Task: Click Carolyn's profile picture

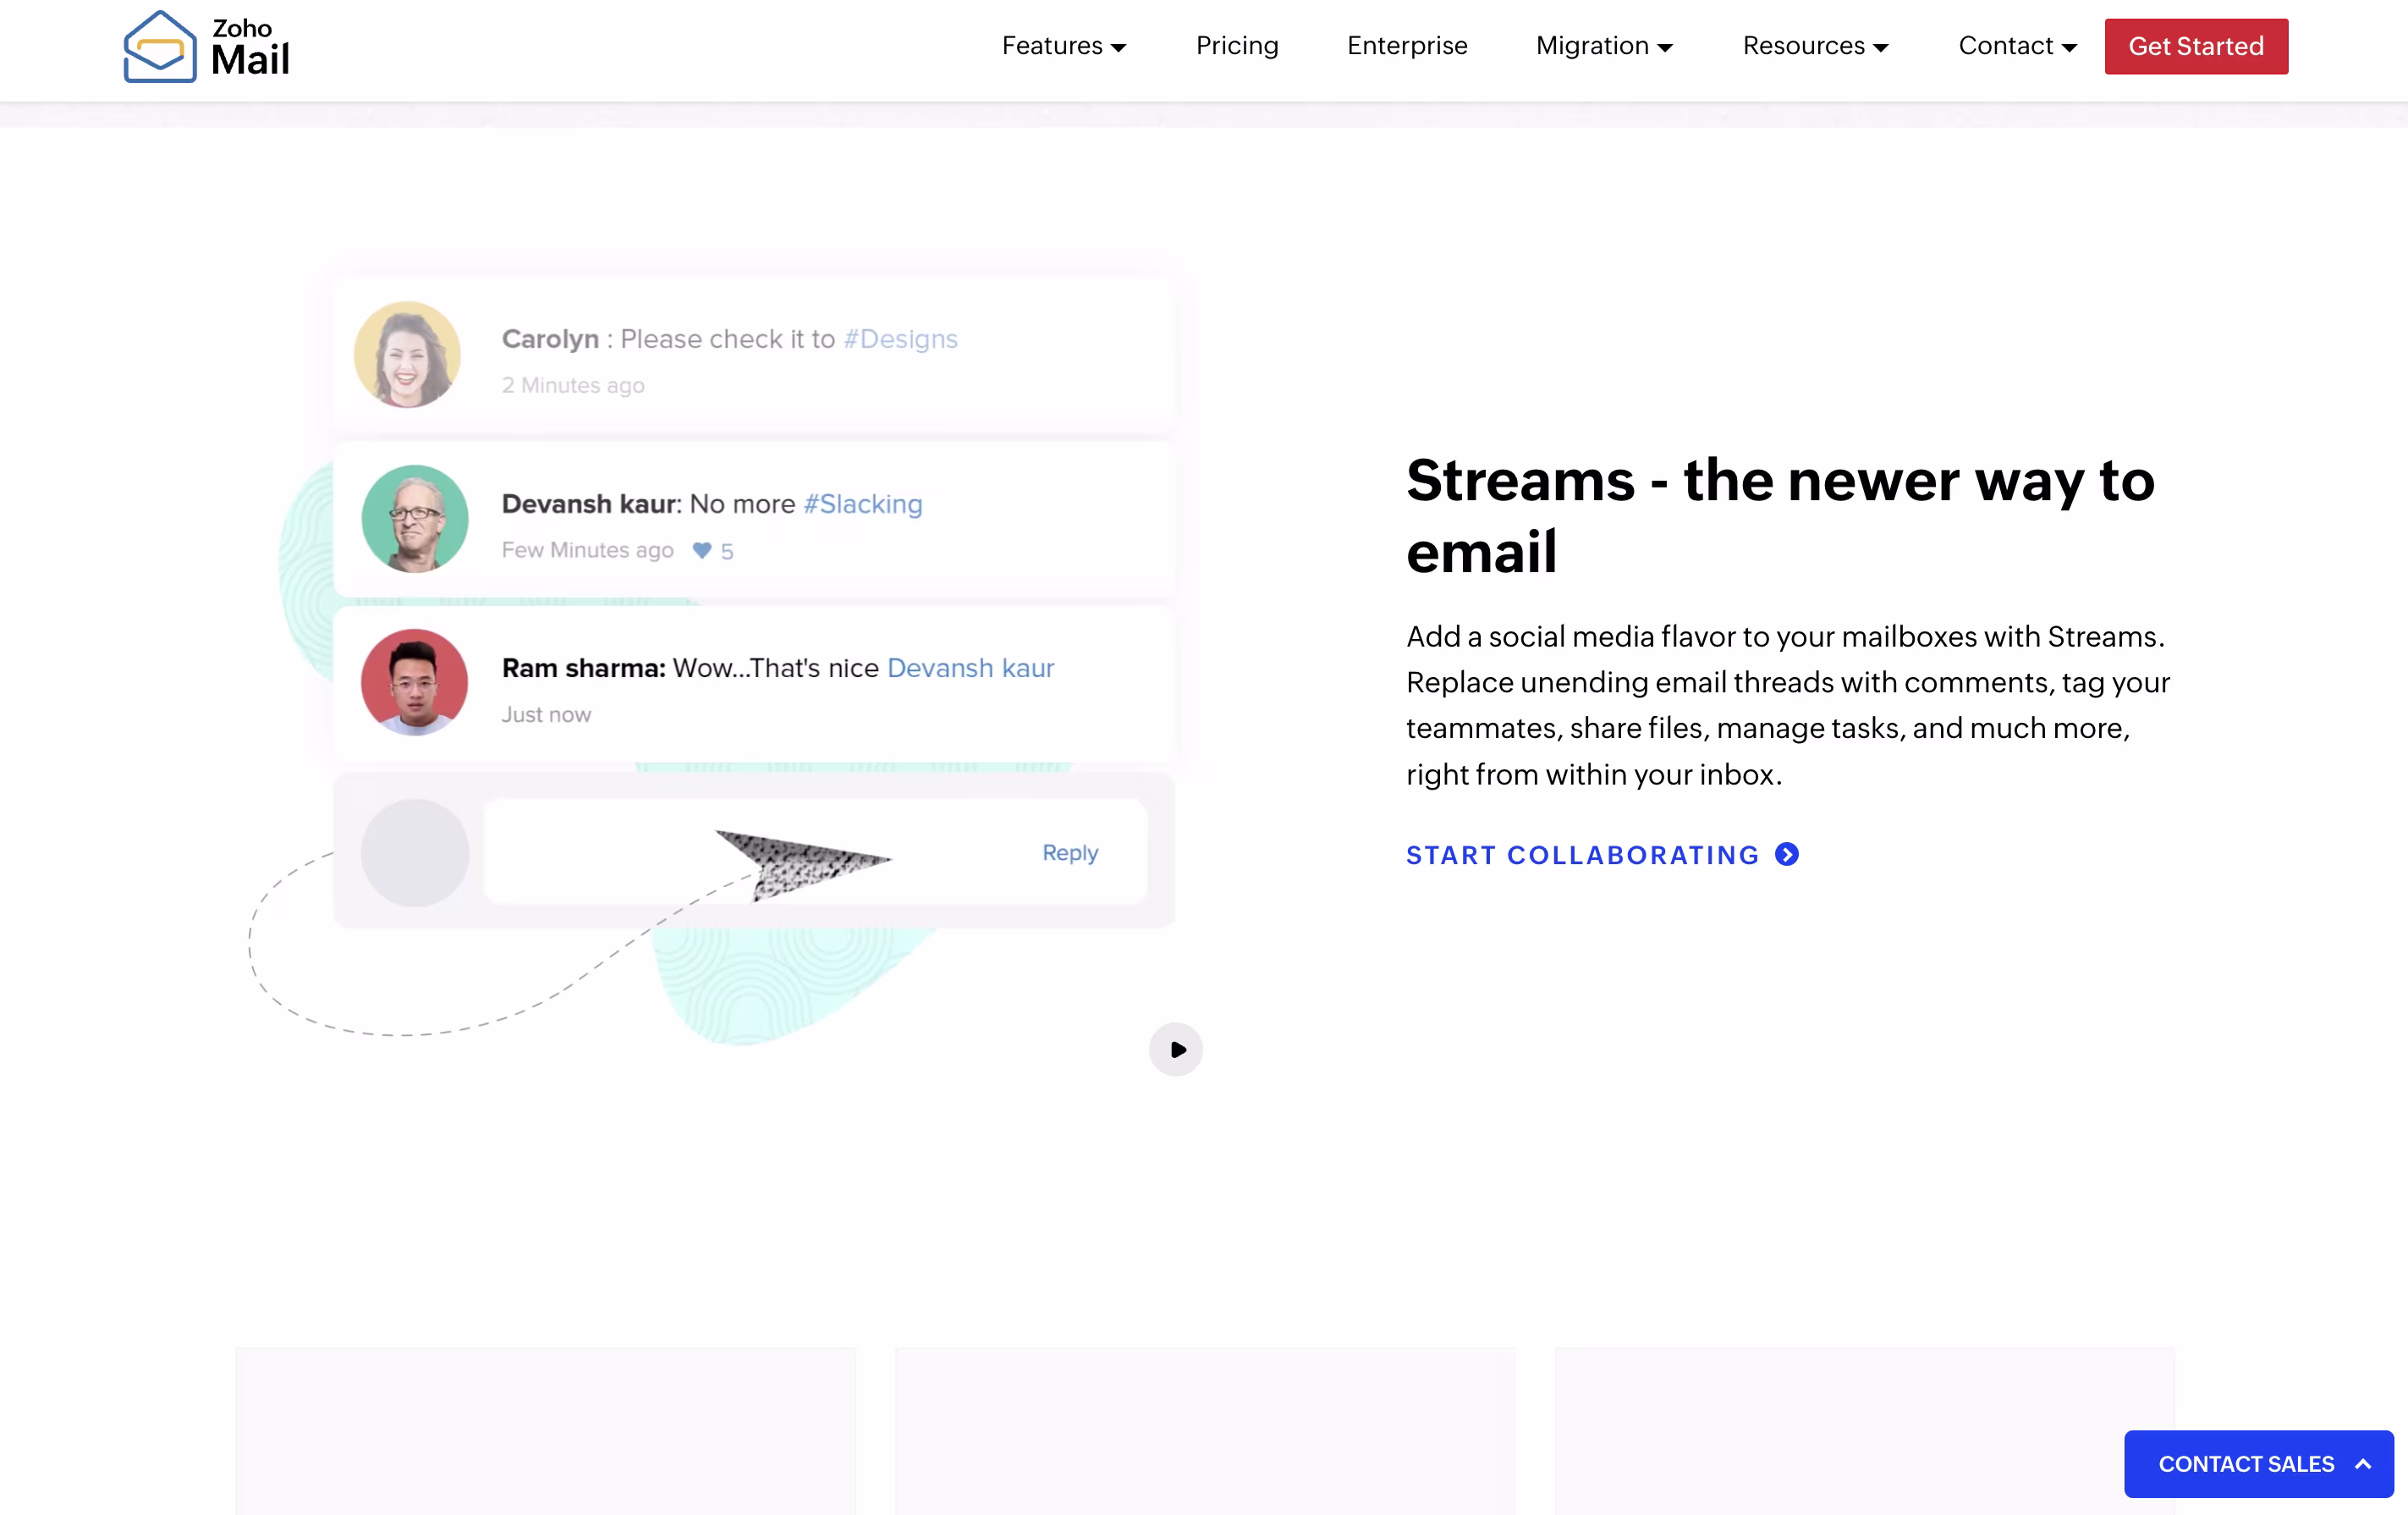Action: (407, 355)
